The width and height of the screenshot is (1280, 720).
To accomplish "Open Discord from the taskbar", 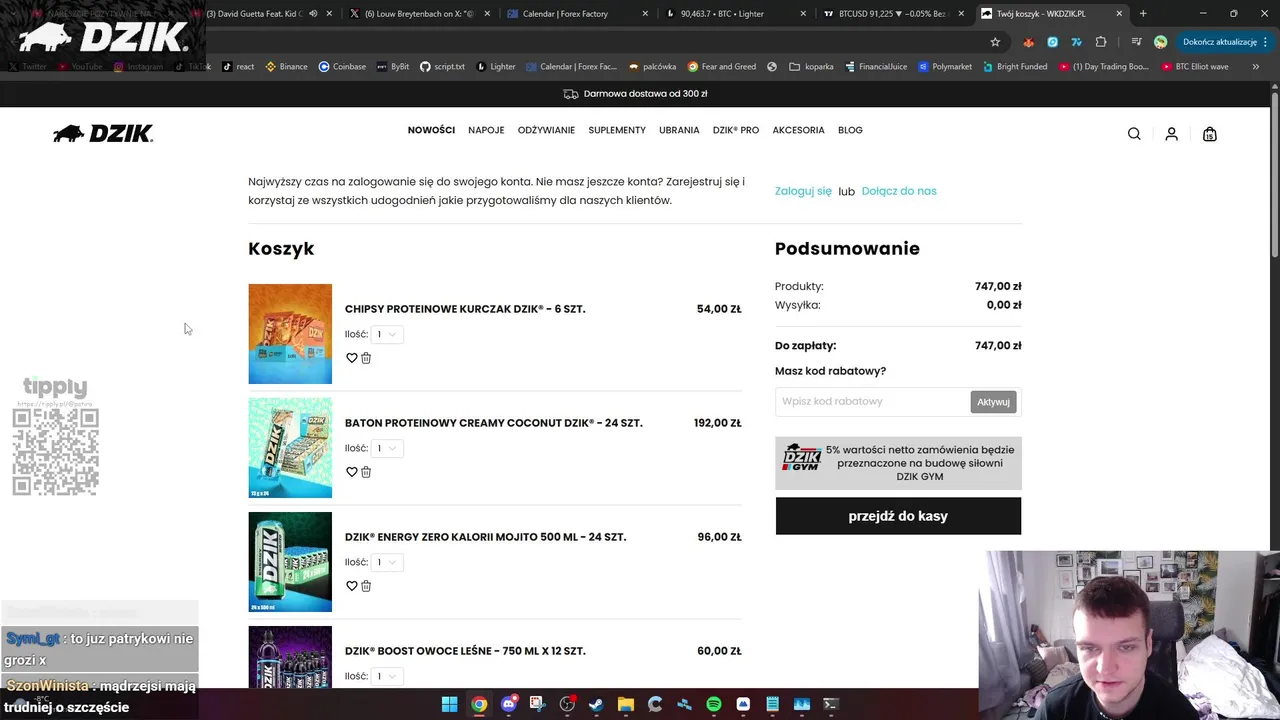I will 508,704.
